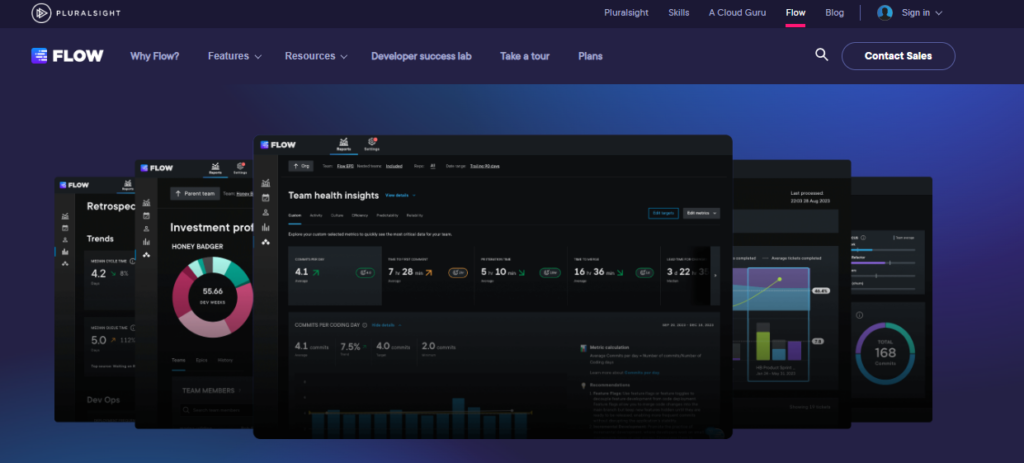Screen dimensions: 1024x463
Task: Click the Search team members field
Action: click(217, 410)
